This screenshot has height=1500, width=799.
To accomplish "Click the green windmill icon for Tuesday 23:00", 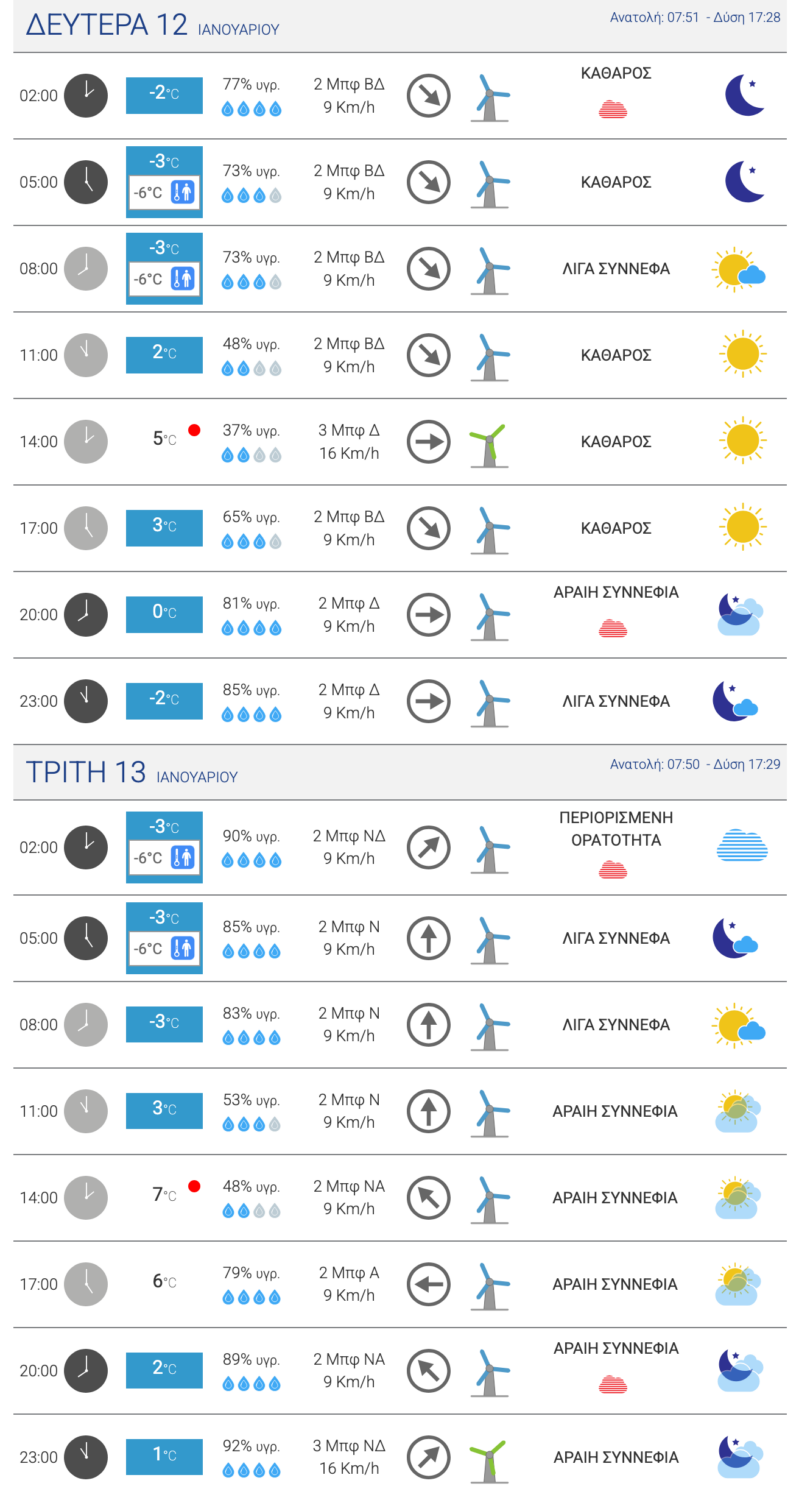I will (x=488, y=1459).
